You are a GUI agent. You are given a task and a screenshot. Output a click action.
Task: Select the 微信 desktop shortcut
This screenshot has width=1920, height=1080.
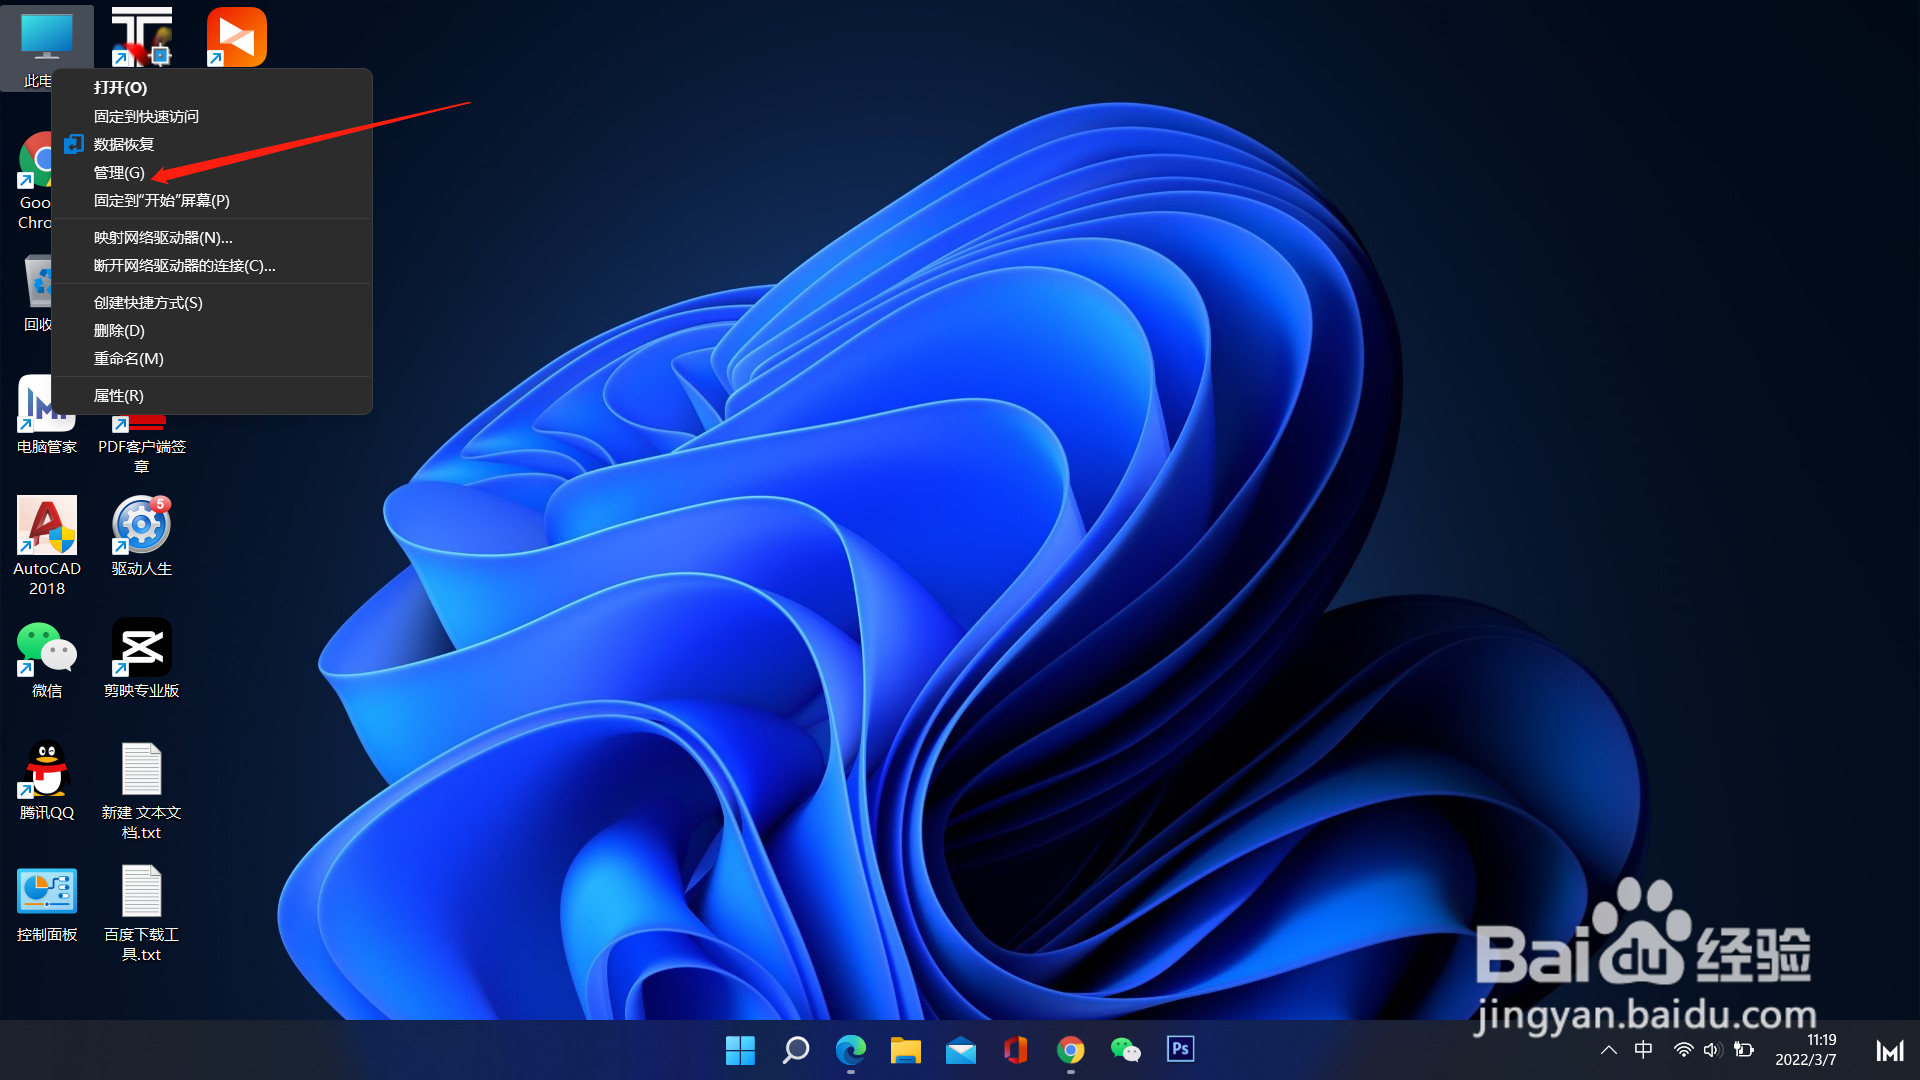pyautogui.click(x=47, y=660)
